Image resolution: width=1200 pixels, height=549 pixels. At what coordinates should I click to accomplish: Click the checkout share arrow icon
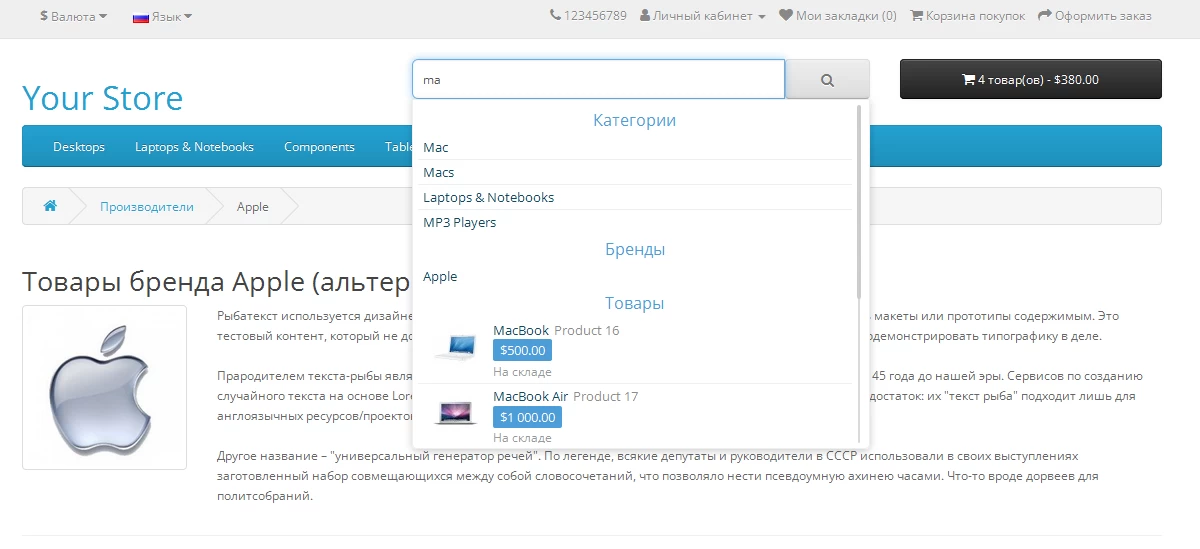[1045, 16]
